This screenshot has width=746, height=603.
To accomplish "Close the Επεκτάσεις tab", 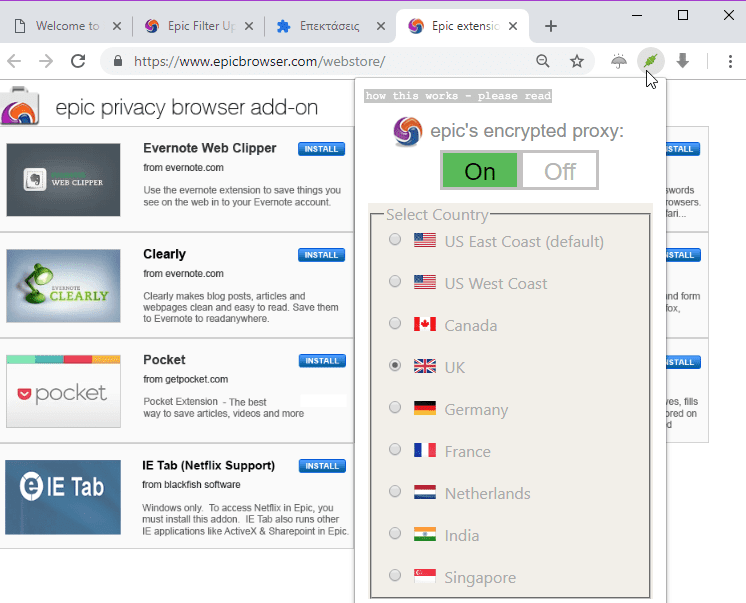I will [x=381, y=26].
